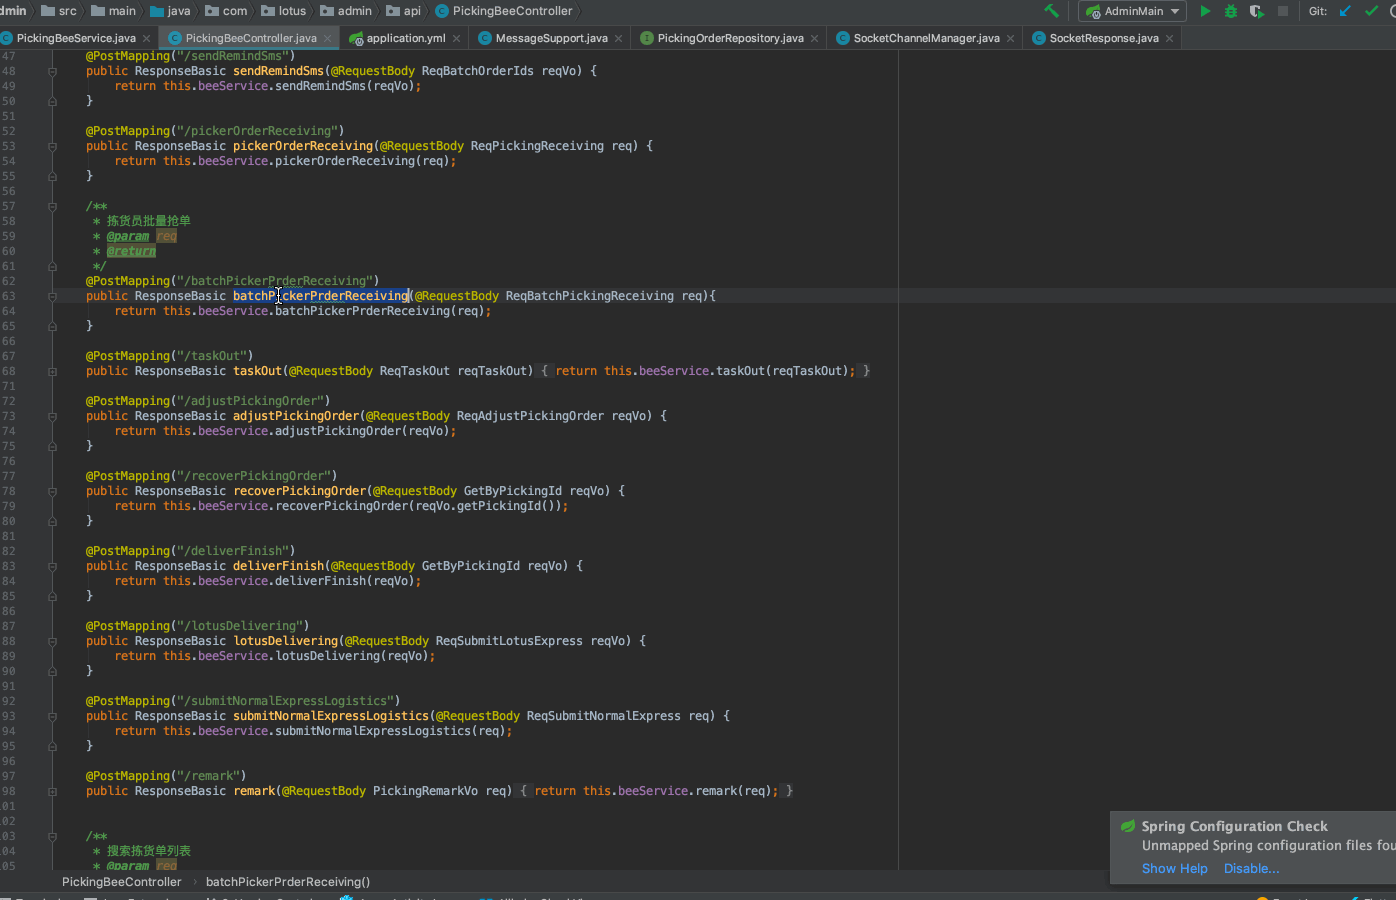The width and height of the screenshot is (1396, 900).
Task: Collapse the Javadoc comment block at line 57
Action: [x=52, y=206]
